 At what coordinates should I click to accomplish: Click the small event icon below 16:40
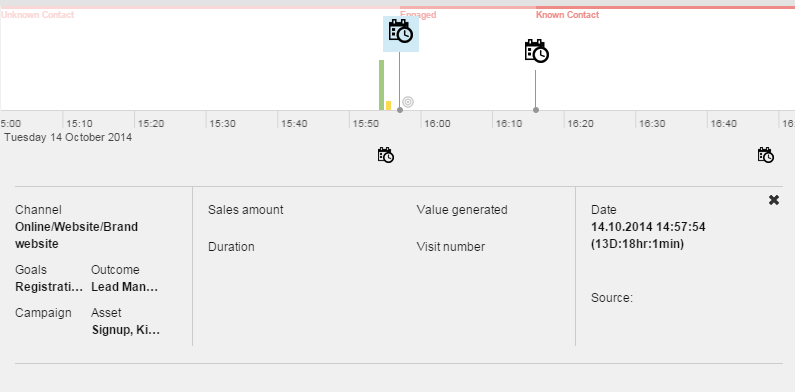[766, 155]
